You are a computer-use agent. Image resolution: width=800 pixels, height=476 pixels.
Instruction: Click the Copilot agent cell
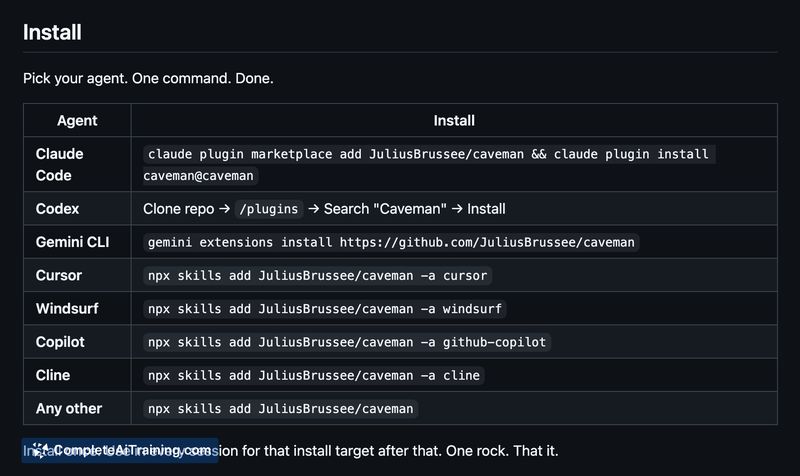click(60, 342)
